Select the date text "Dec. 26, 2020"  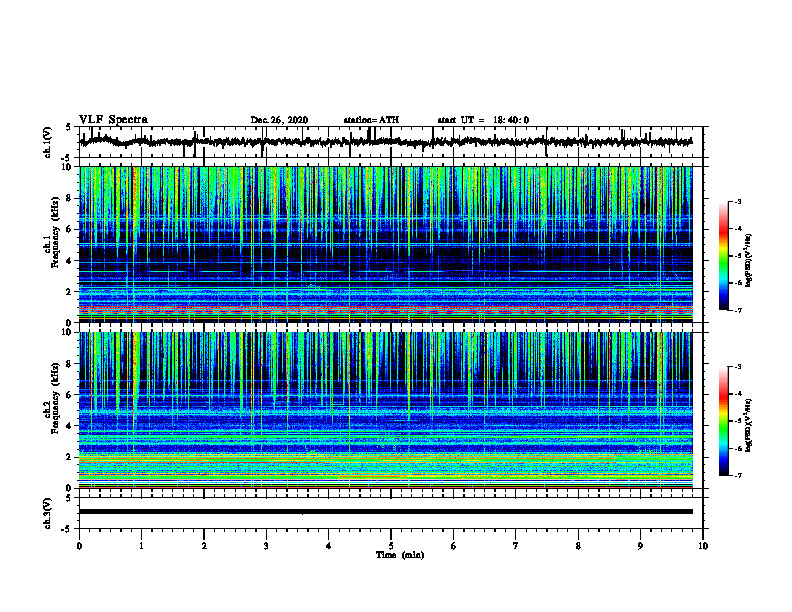click(x=279, y=120)
